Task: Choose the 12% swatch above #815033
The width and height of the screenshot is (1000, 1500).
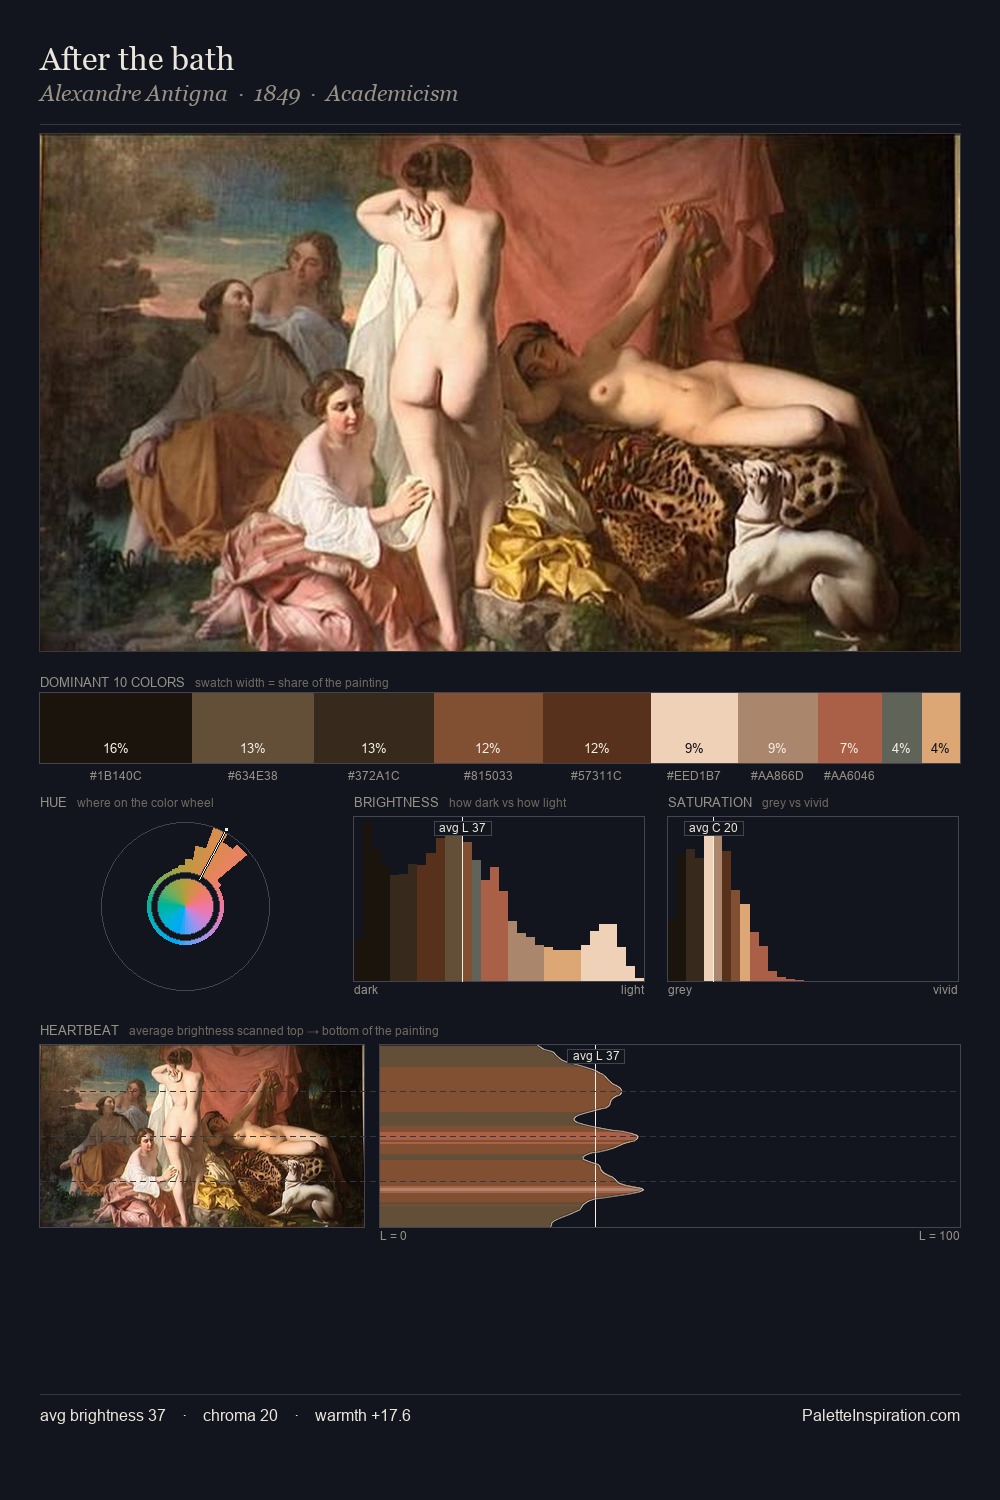Action: 488,728
